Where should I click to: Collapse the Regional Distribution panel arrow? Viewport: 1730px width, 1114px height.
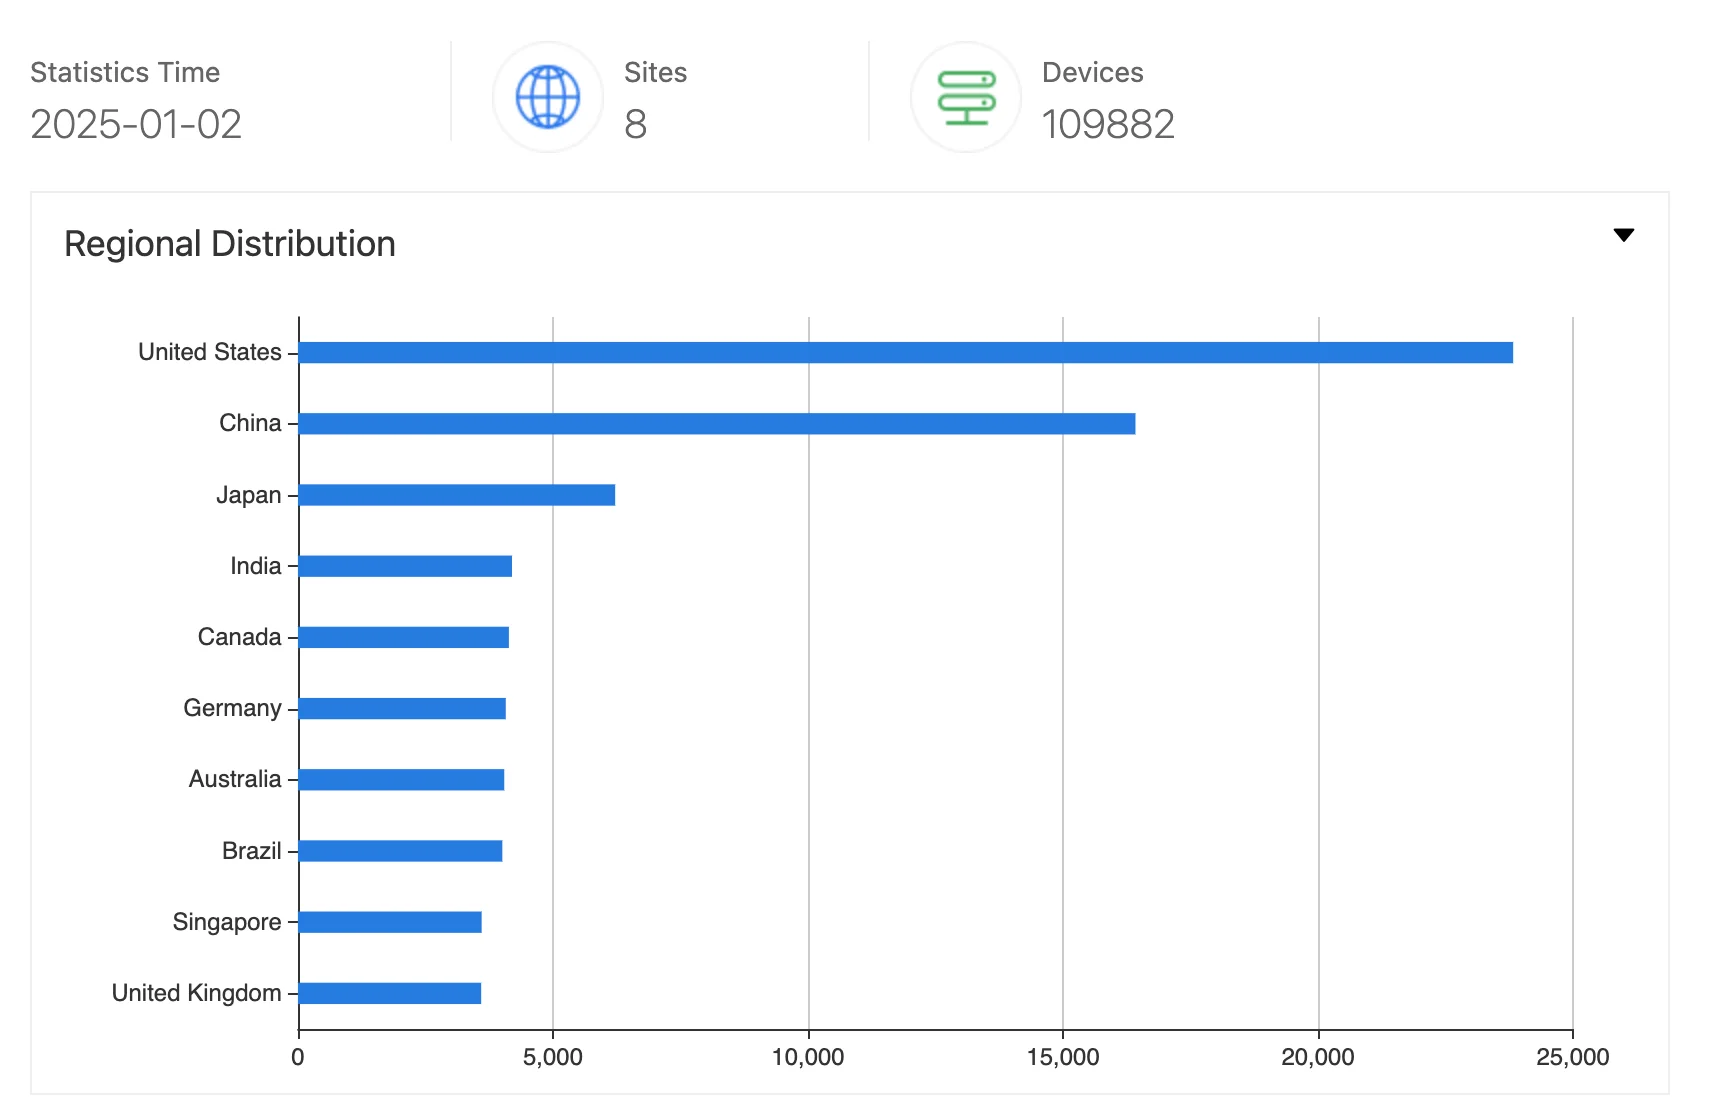[x=1624, y=235]
